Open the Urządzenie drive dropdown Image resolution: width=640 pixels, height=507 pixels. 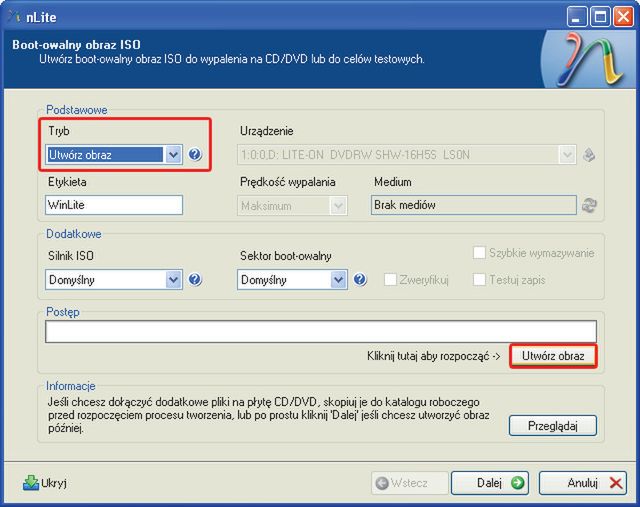coord(407,155)
